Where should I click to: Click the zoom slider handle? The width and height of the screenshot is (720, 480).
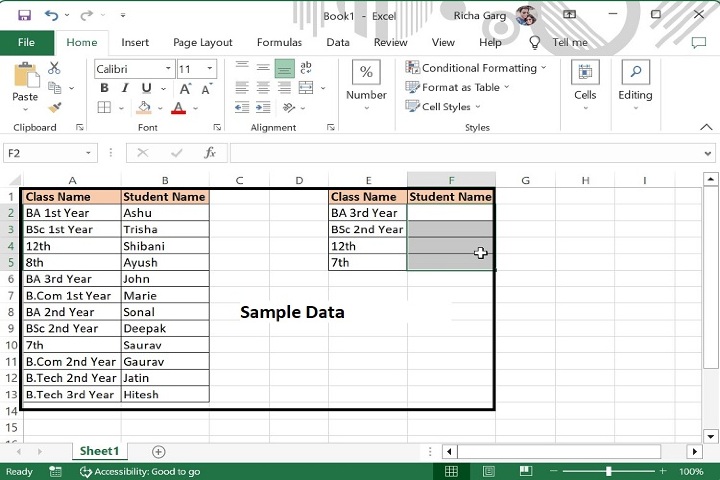pyautogui.click(x=608, y=471)
